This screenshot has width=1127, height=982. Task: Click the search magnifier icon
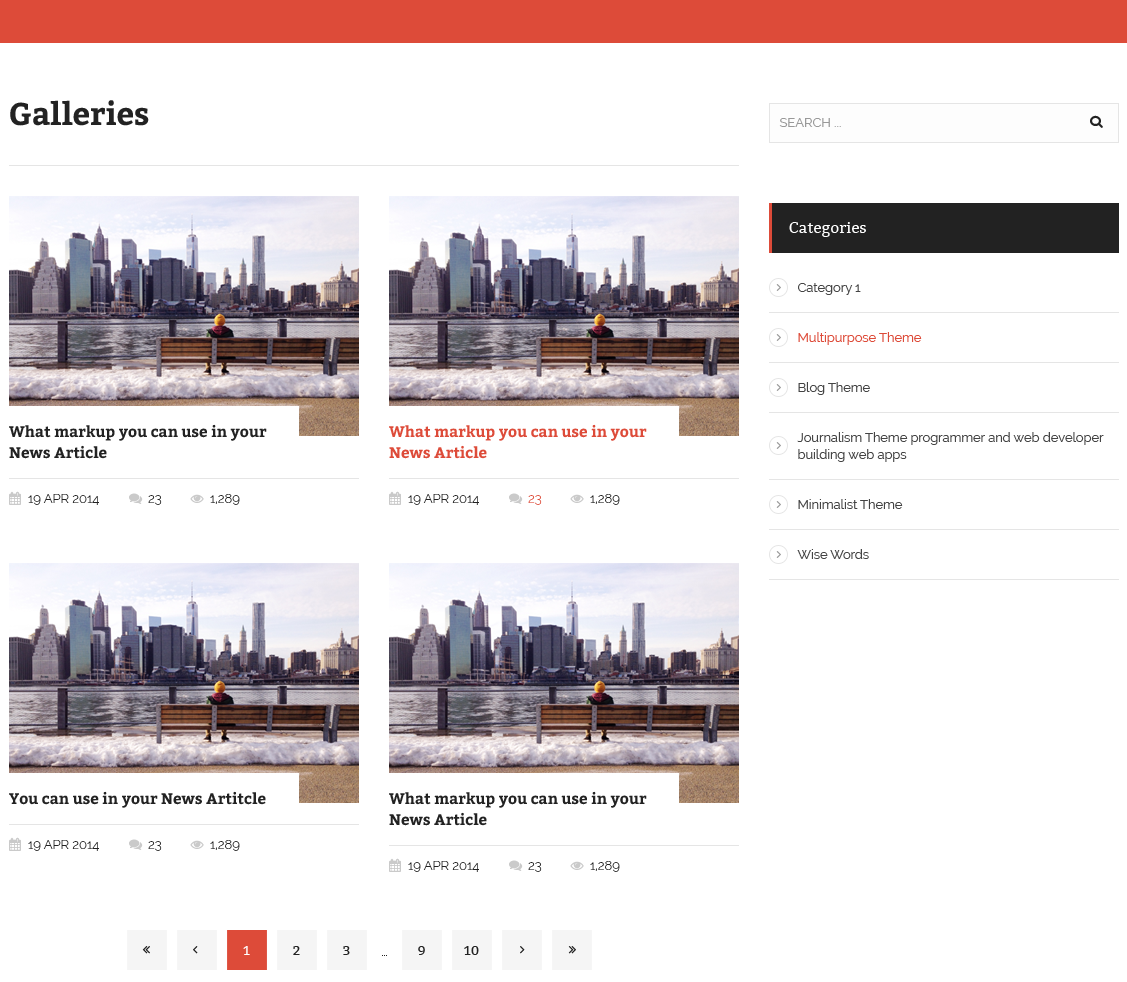[1096, 122]
